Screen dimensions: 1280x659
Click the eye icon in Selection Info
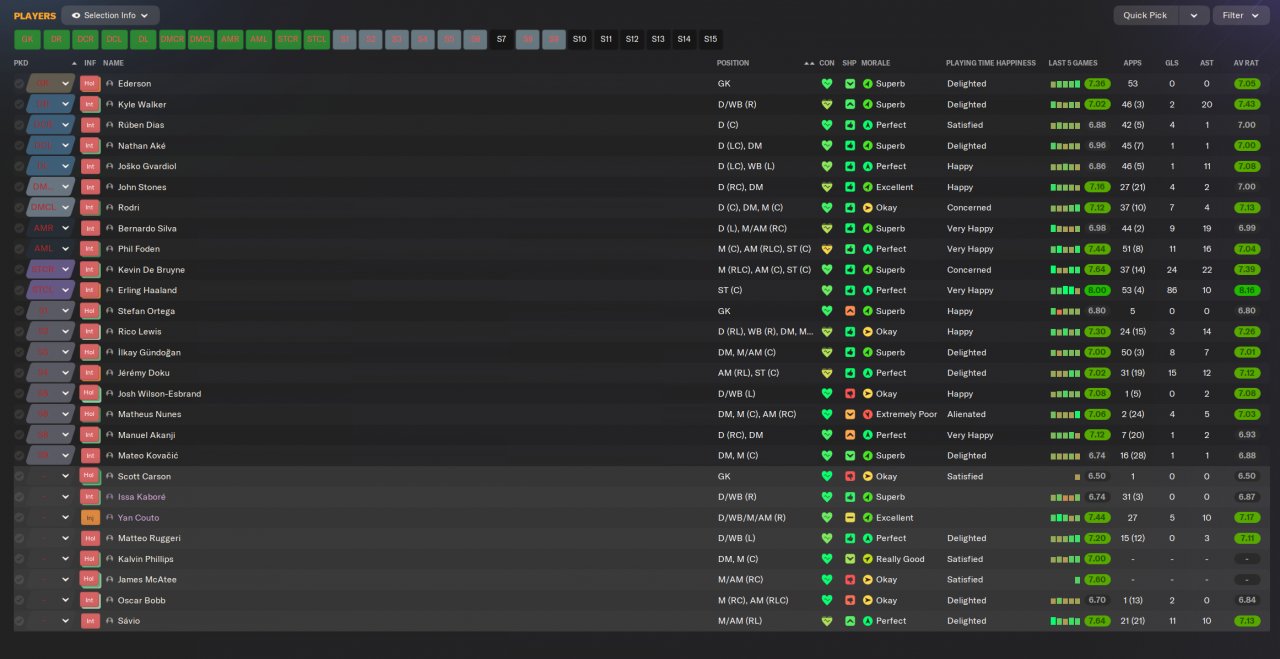tap(76, 15)
